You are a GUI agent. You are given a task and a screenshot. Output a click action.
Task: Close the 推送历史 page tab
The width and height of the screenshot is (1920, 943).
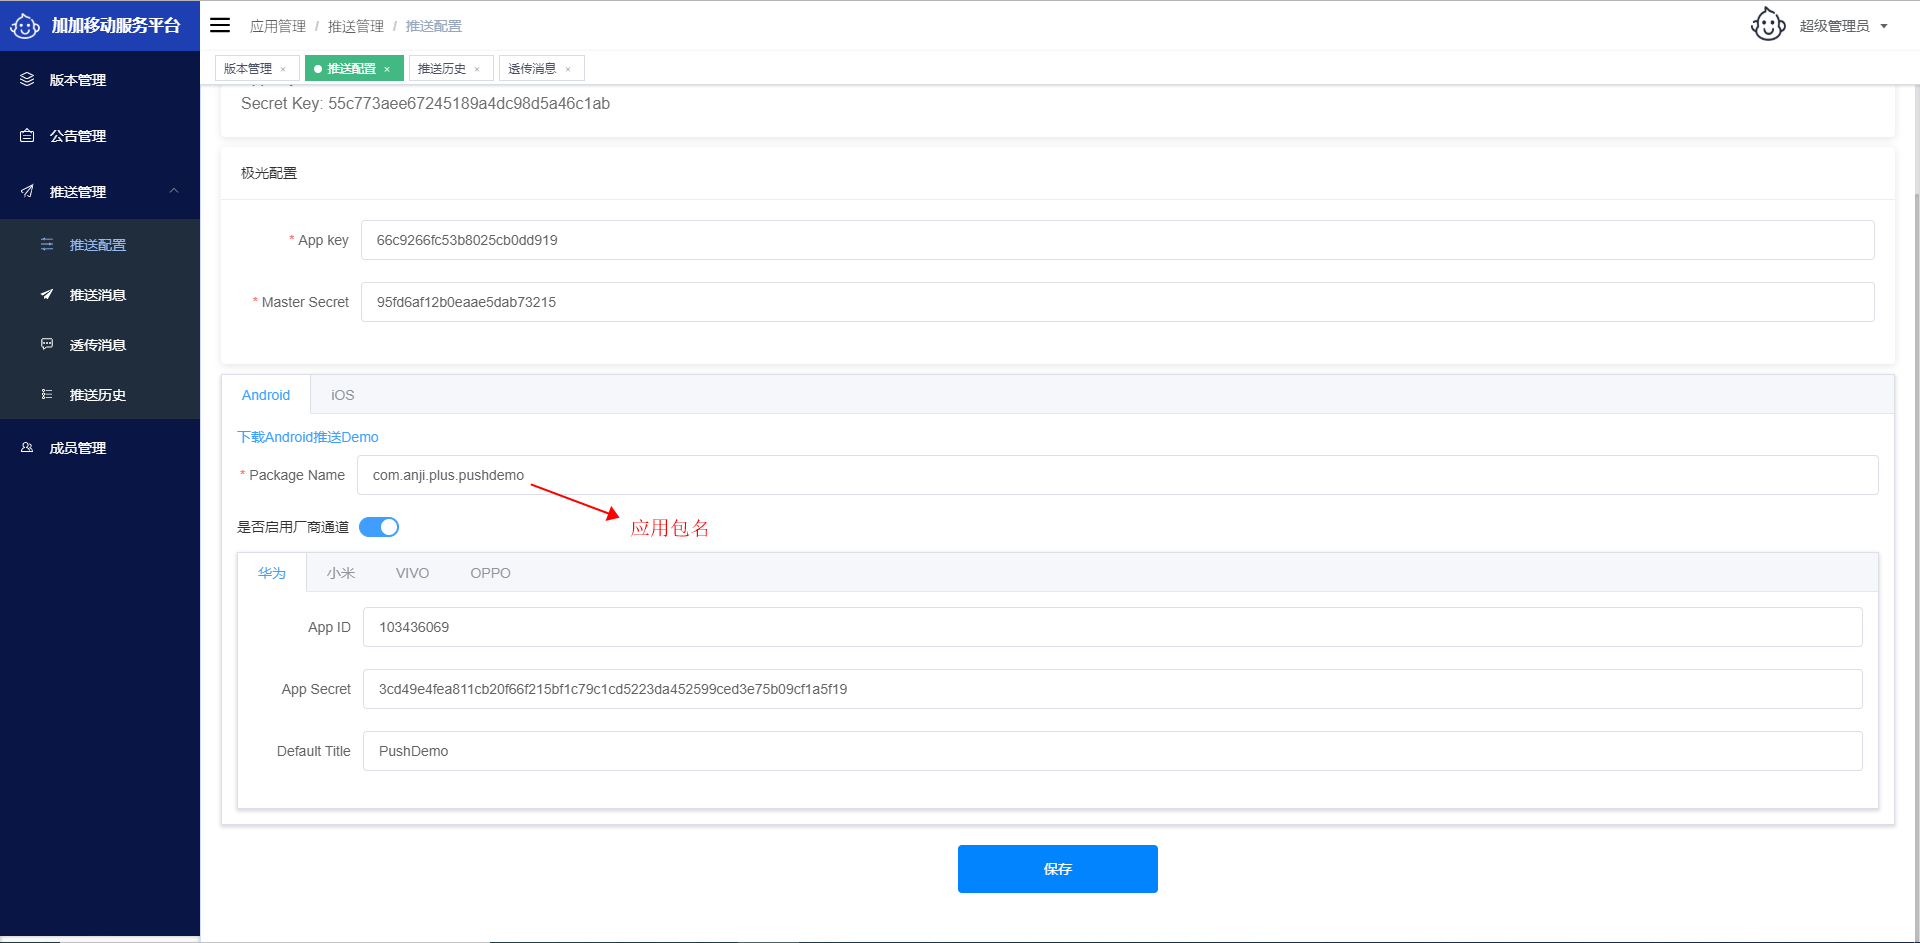coord(477,69)
